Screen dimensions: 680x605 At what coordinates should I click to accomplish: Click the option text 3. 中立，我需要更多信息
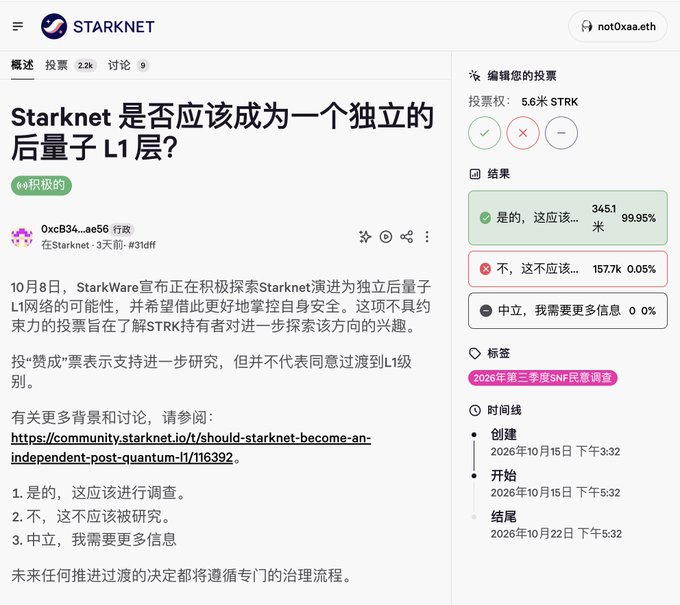[94, 540]
